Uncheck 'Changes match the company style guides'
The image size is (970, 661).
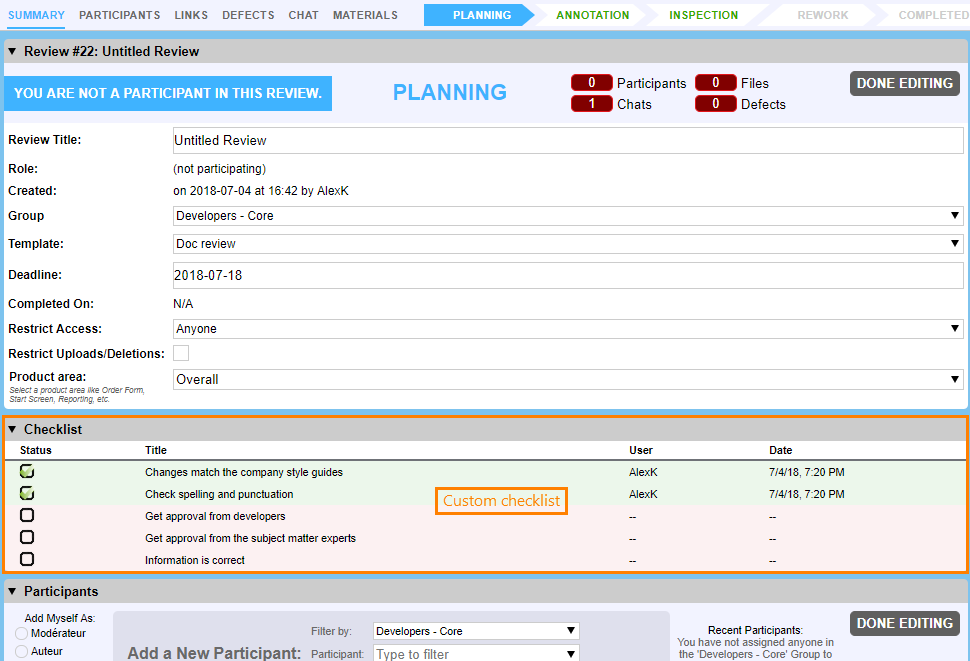pyautogui.click(x=27, y=472)
